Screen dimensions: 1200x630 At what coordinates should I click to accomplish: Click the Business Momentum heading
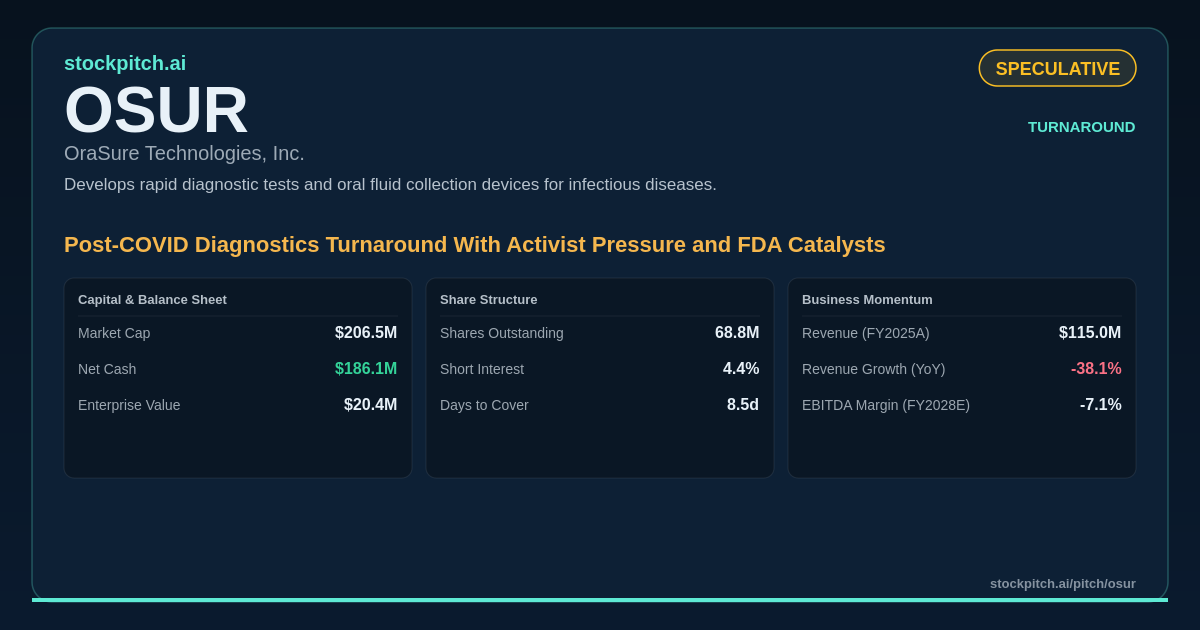pos(867,300)
